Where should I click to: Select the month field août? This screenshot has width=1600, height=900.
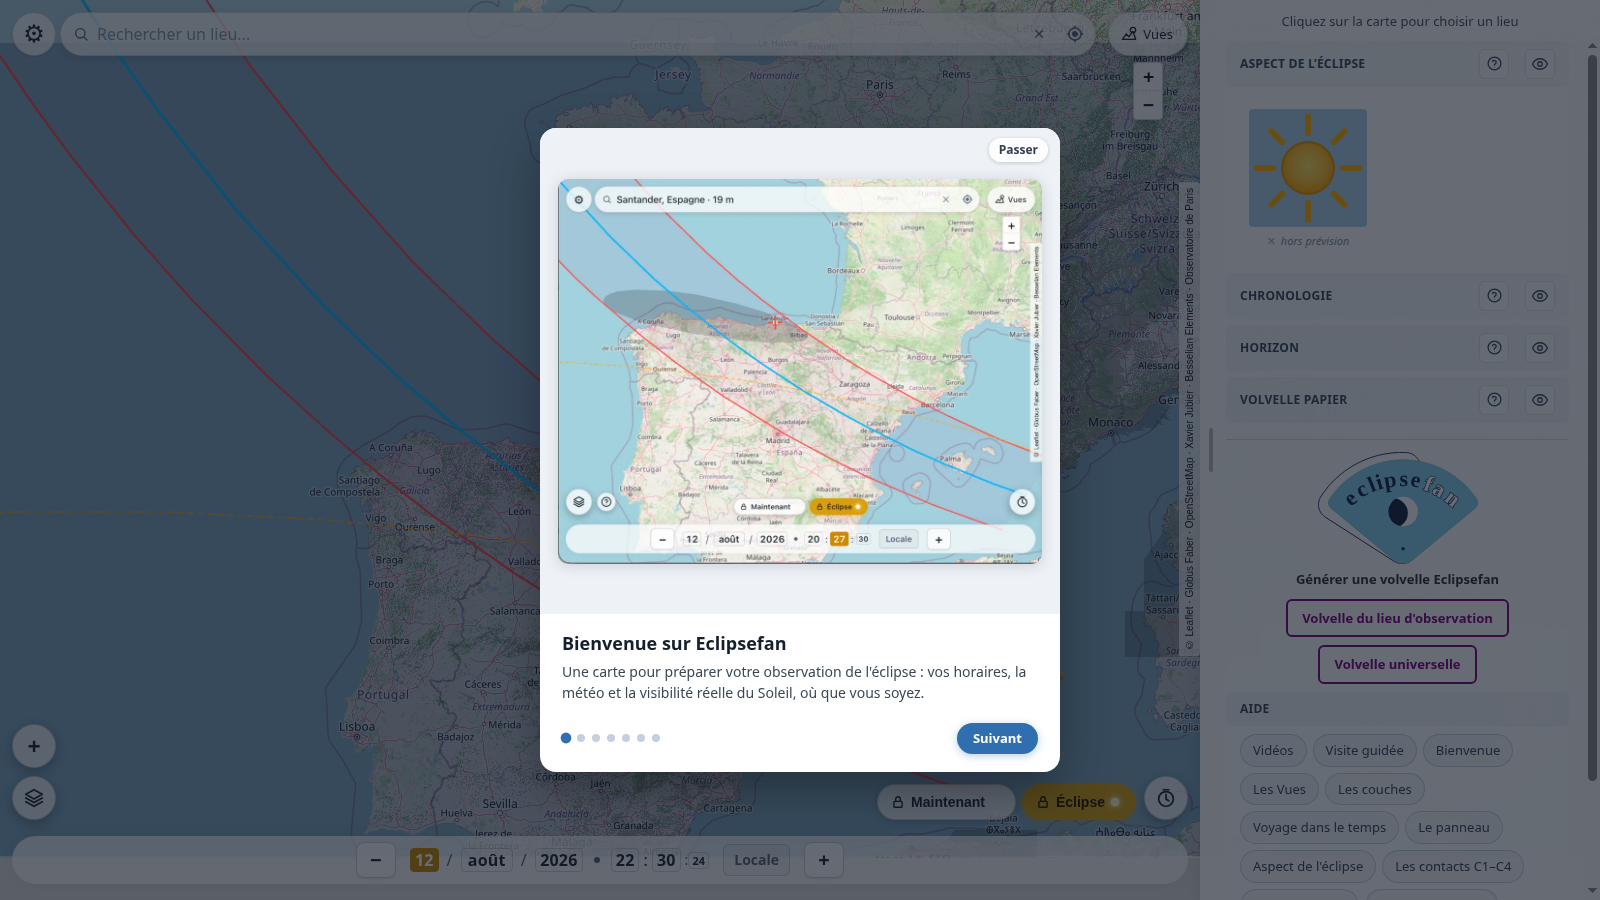tap(487, 860)
